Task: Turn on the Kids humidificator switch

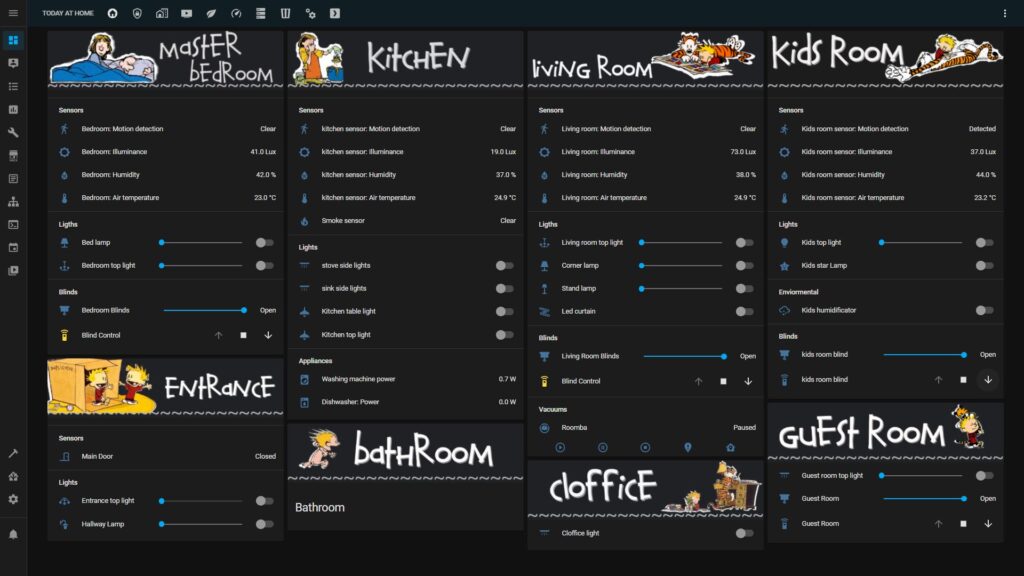Action: pyautogui.click(x=984, y=310)
